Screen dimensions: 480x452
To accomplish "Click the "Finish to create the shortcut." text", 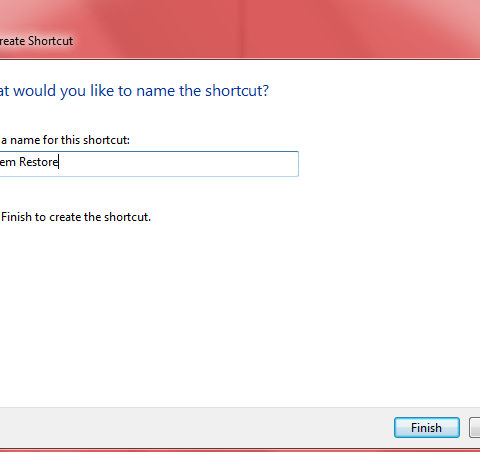I will click(76, 217).
